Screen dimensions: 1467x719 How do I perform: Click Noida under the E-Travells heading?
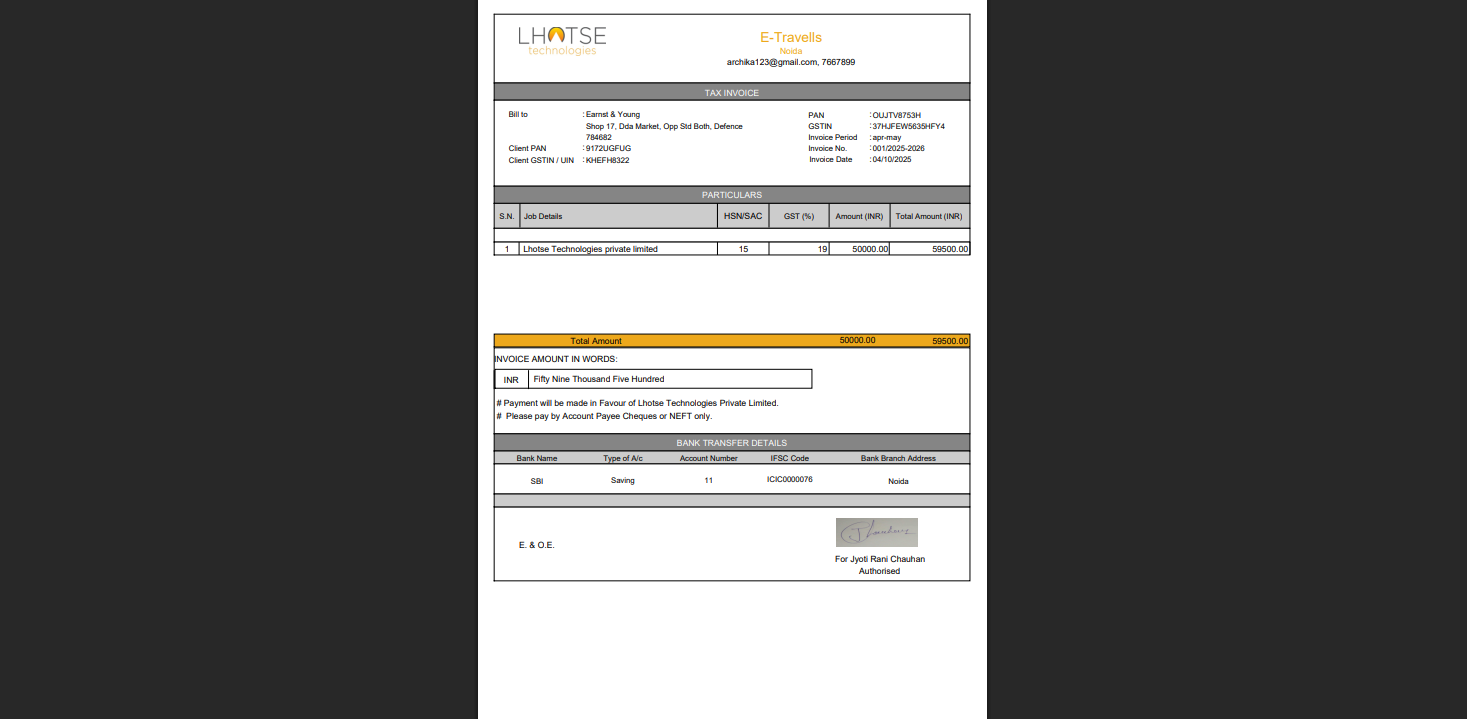click(791, 50)
